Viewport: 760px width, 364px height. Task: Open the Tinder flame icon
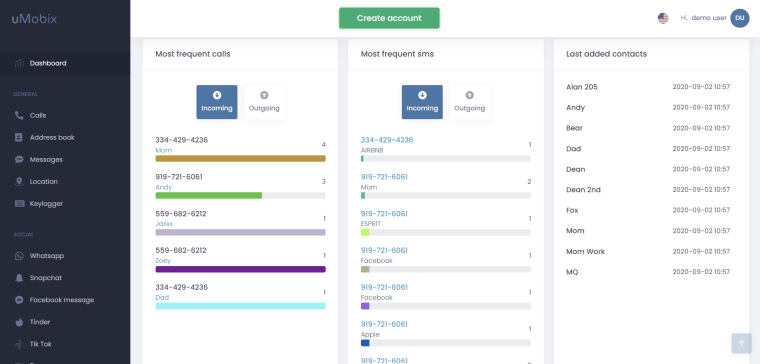(19, 322)
